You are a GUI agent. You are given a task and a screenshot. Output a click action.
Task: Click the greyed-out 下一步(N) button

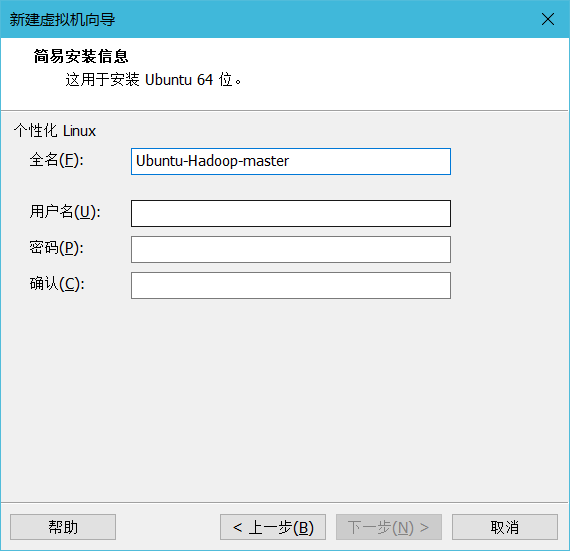[389, 527]
